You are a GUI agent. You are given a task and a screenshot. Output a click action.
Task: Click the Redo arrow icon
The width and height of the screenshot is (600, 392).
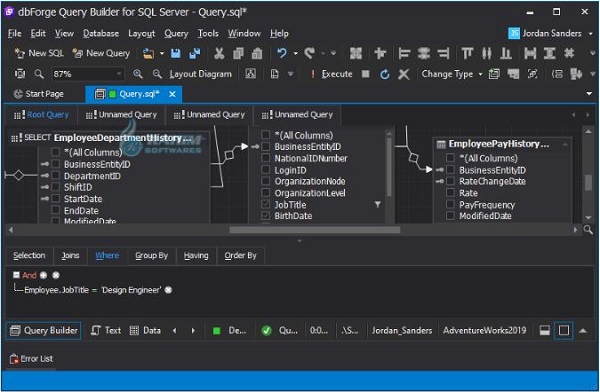pyautogui.click(x=310, y=53)
